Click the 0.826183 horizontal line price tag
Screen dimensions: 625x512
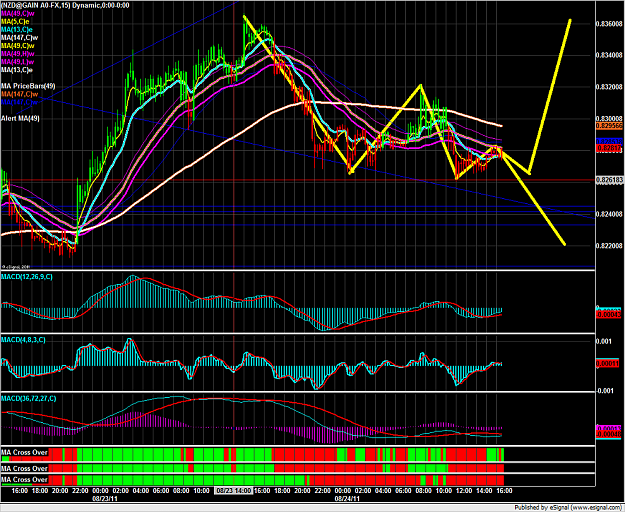[x=609, y=180]
